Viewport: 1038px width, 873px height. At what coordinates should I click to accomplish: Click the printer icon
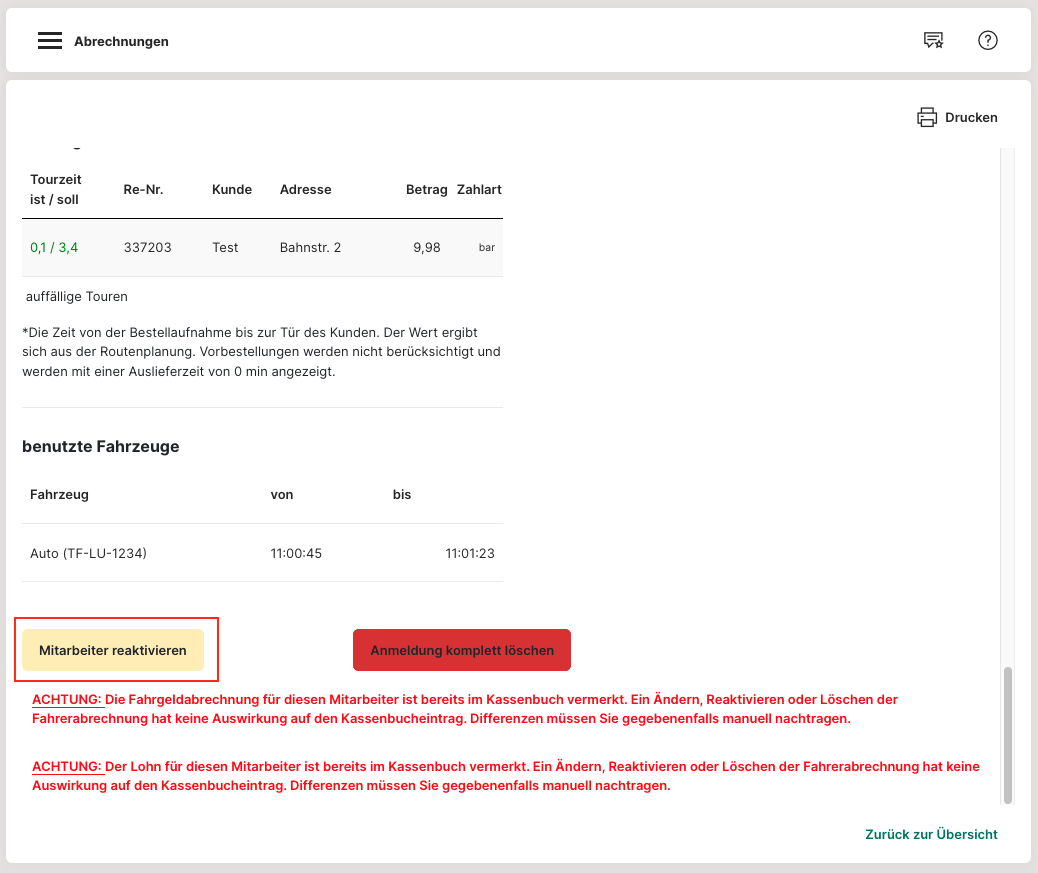(927, 117)
